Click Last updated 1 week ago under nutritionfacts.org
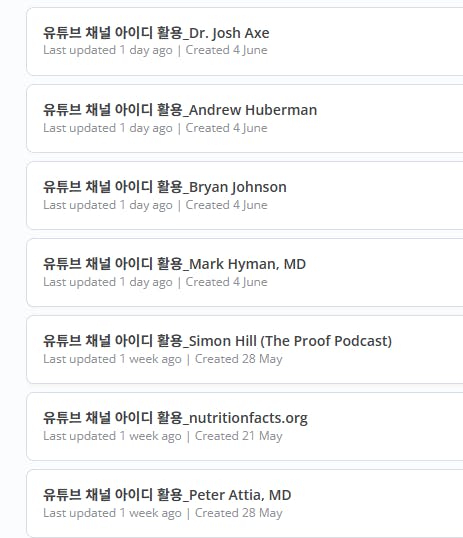The height and width of the screenshot is (538, 463). [x=112, y=436]
